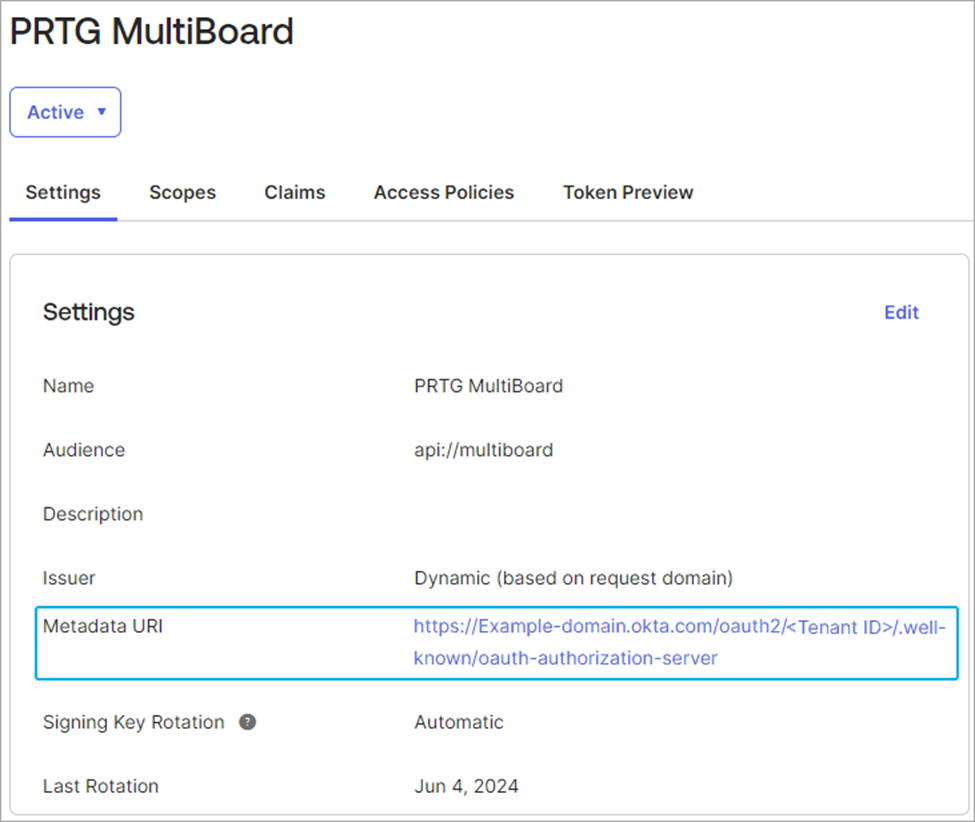Switch to the Scopes tab
Image resolution: width=975 pixels, height=822 pixels.
pyautogui.click(x=182, y=193)
